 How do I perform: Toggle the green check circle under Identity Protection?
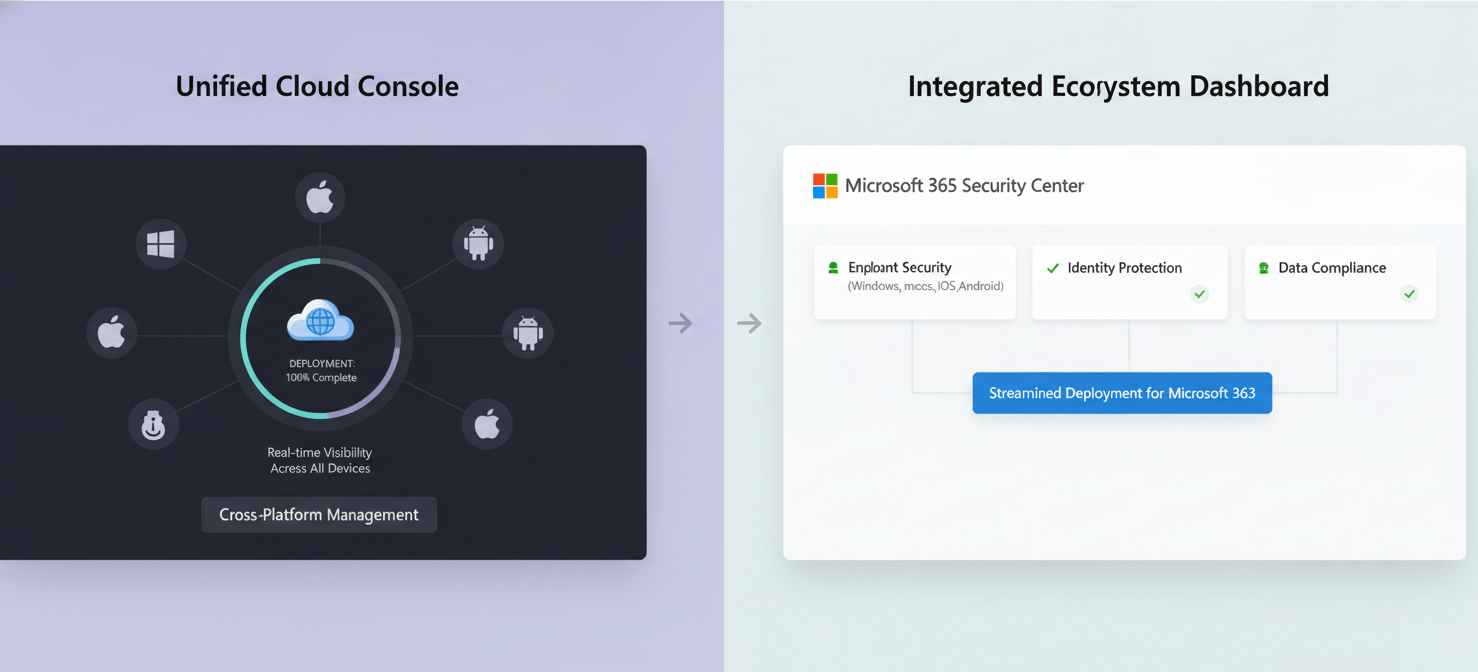pos(1200,294)
